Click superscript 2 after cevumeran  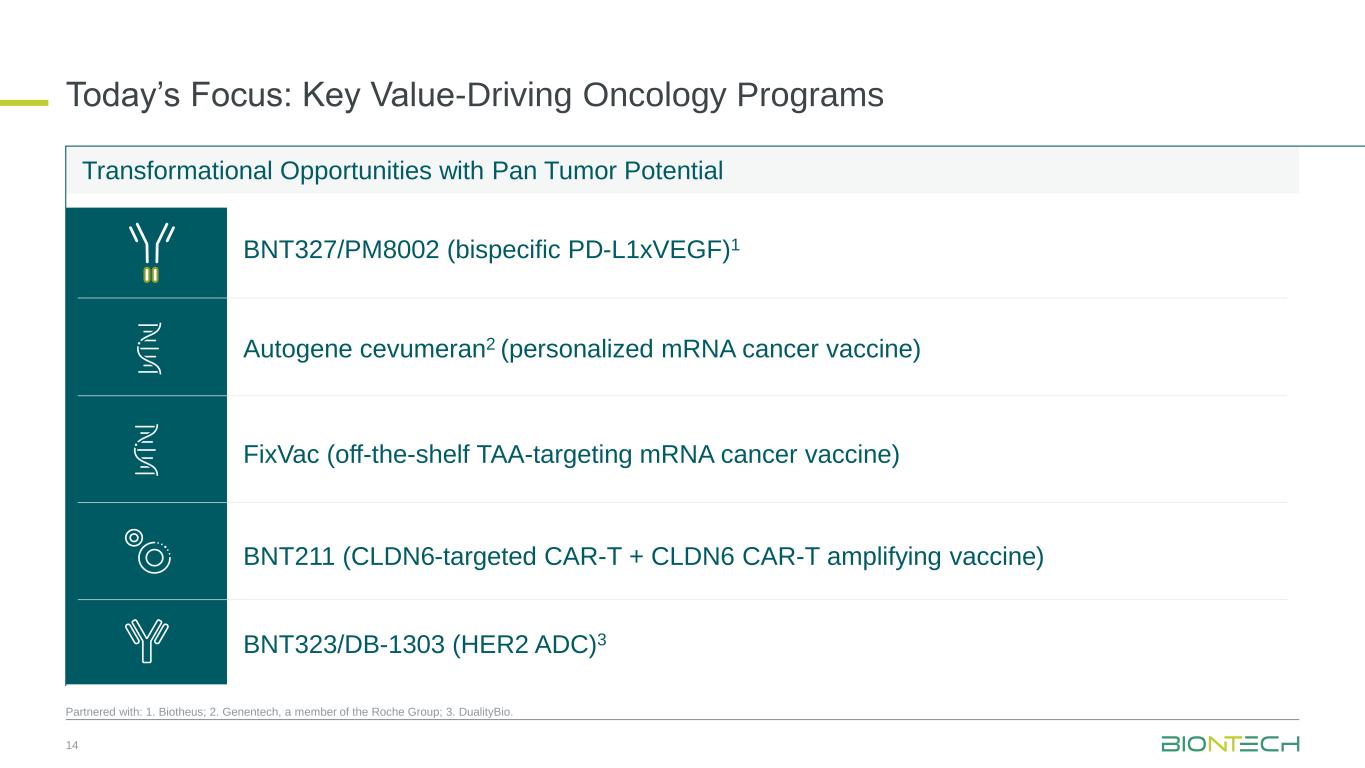point(491,342)
